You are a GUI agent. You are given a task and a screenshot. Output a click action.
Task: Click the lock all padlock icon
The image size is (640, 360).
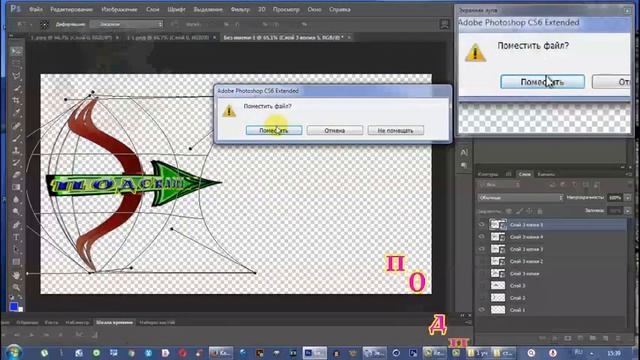coord(540,211)
